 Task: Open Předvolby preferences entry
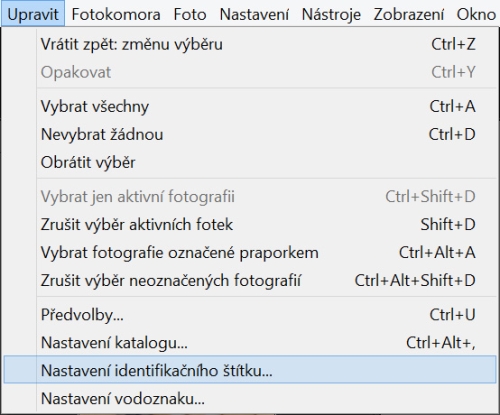250,315
